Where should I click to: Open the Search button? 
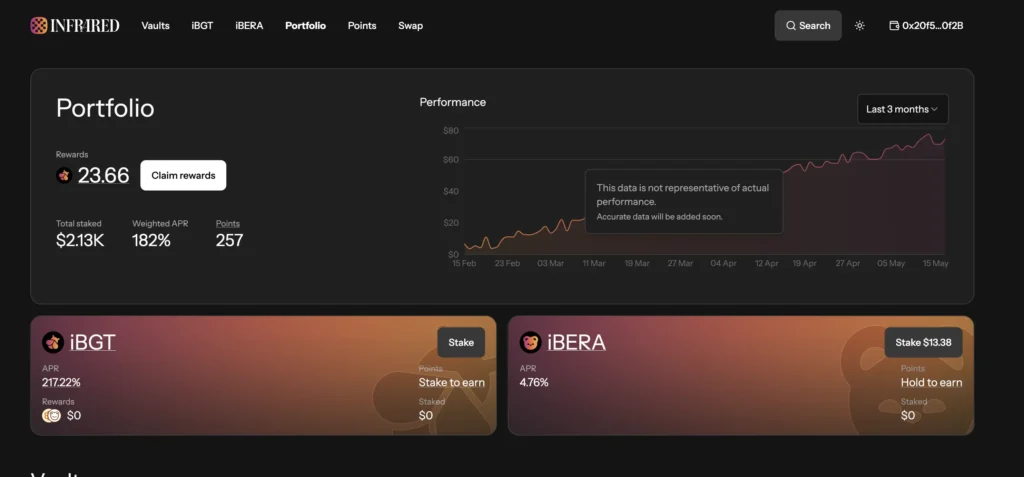(x=808, y=25)
